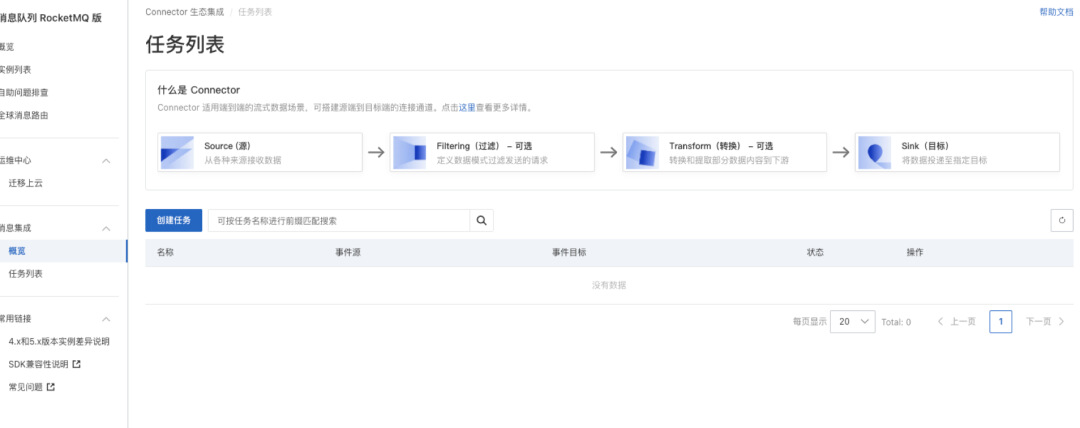1080x428 pixels.
Task: Click the Sink (目标) illustration icon
Action: click(x=875, y=153)
